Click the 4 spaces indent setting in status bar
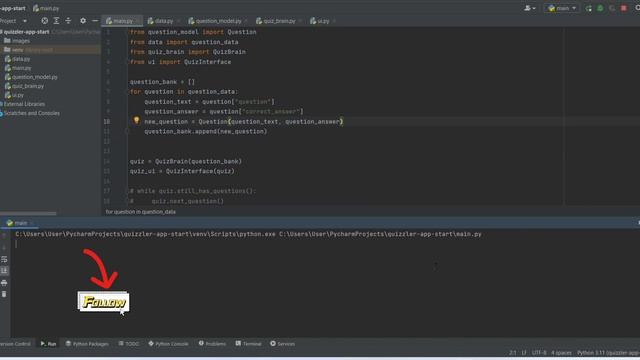This screenshot has height=360, width=640. click(561, 353)
